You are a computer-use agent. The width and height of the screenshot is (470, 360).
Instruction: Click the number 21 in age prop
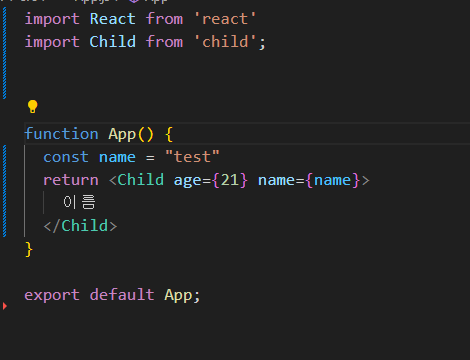coord(230,180)
